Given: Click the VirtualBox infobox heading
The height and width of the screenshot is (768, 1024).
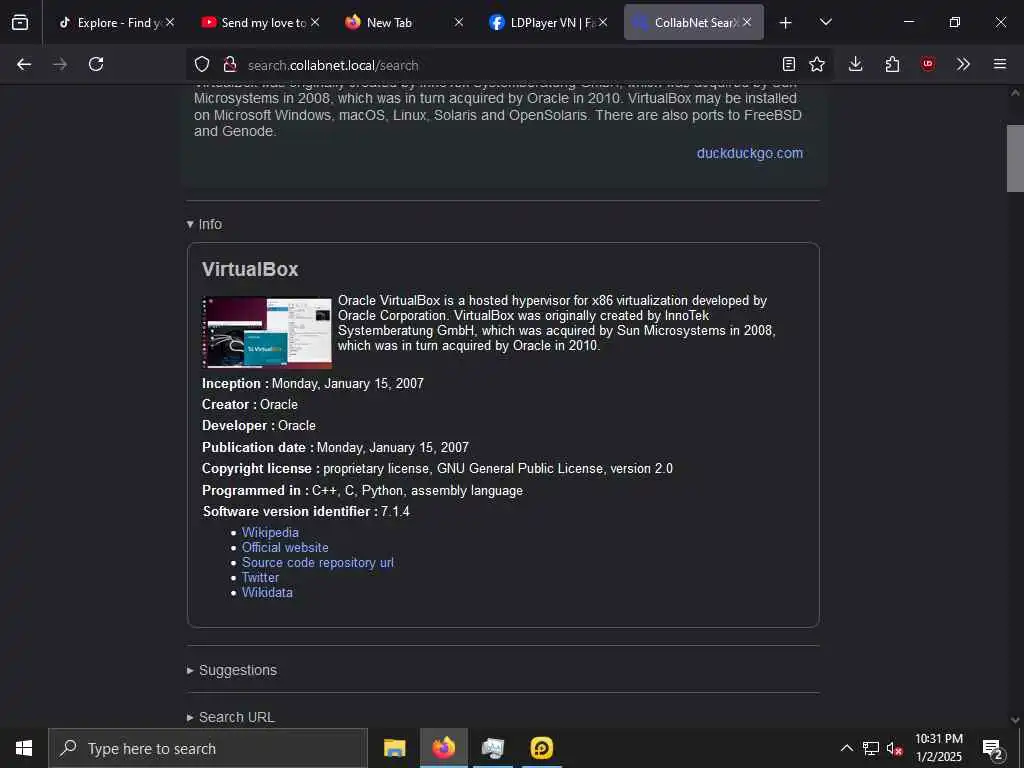Looking at the screenshot, I should tap(250, 269).
